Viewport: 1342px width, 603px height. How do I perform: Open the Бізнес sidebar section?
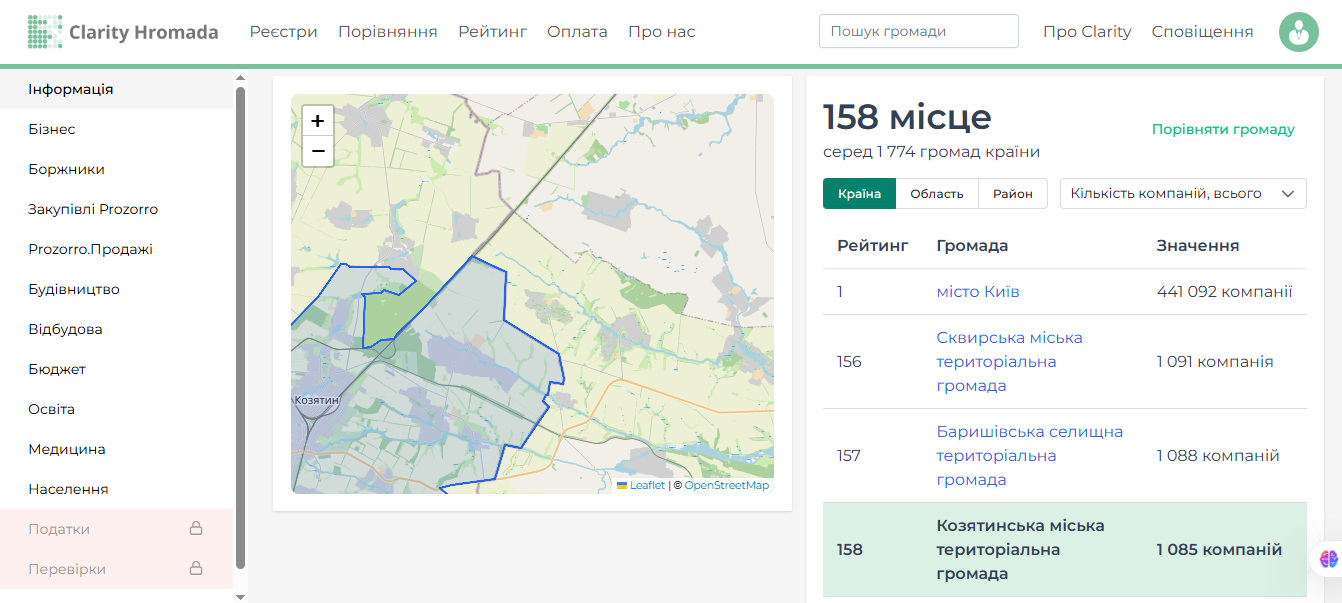[x=116, y=129]
